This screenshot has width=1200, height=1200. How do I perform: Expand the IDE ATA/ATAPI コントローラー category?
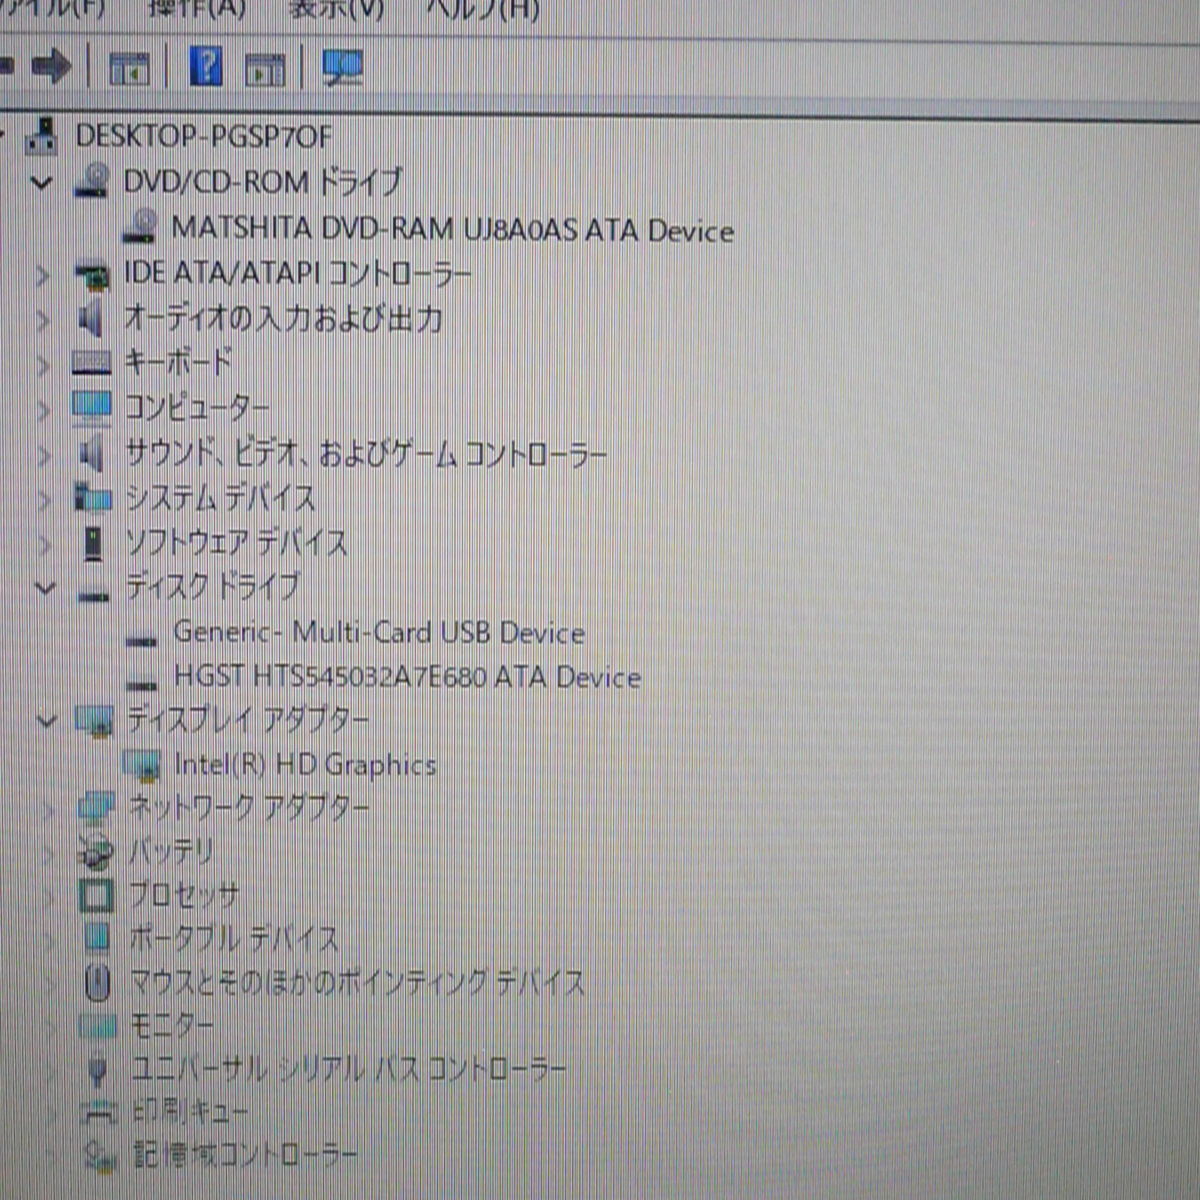42,274
